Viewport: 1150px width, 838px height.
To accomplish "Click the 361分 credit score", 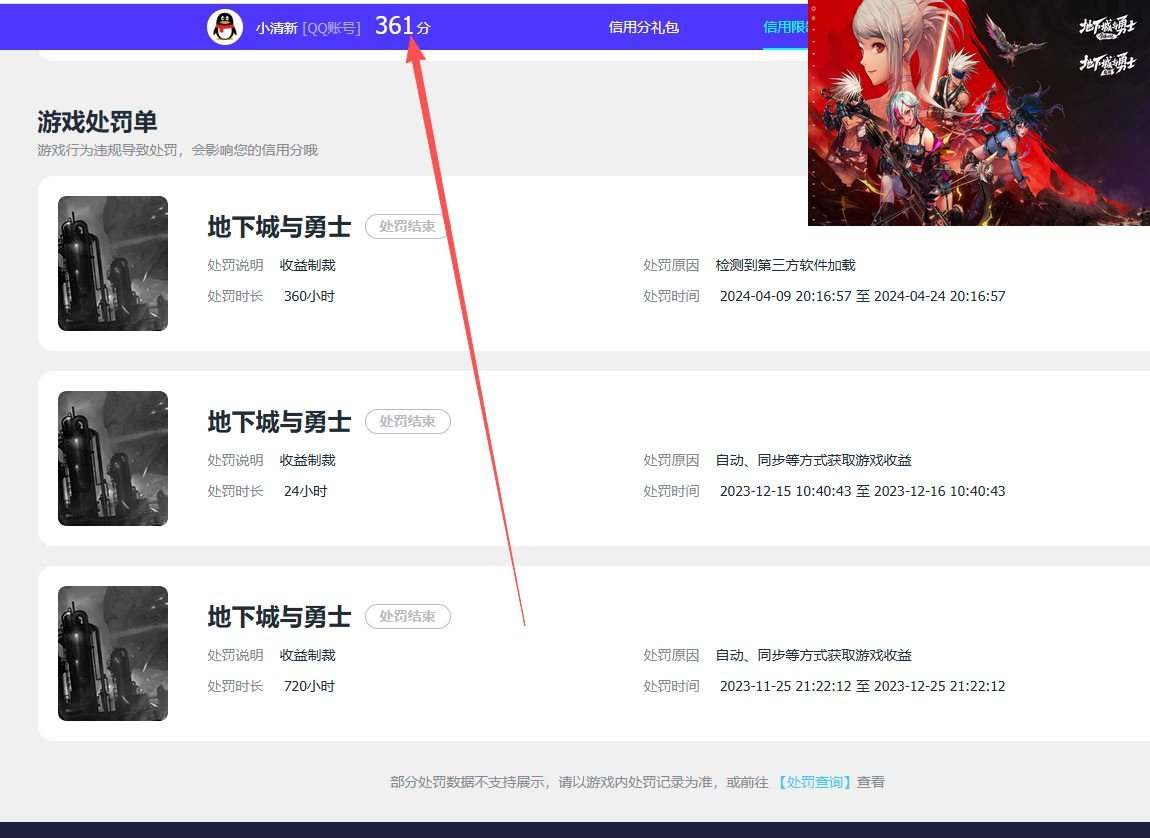I will 402,26.
